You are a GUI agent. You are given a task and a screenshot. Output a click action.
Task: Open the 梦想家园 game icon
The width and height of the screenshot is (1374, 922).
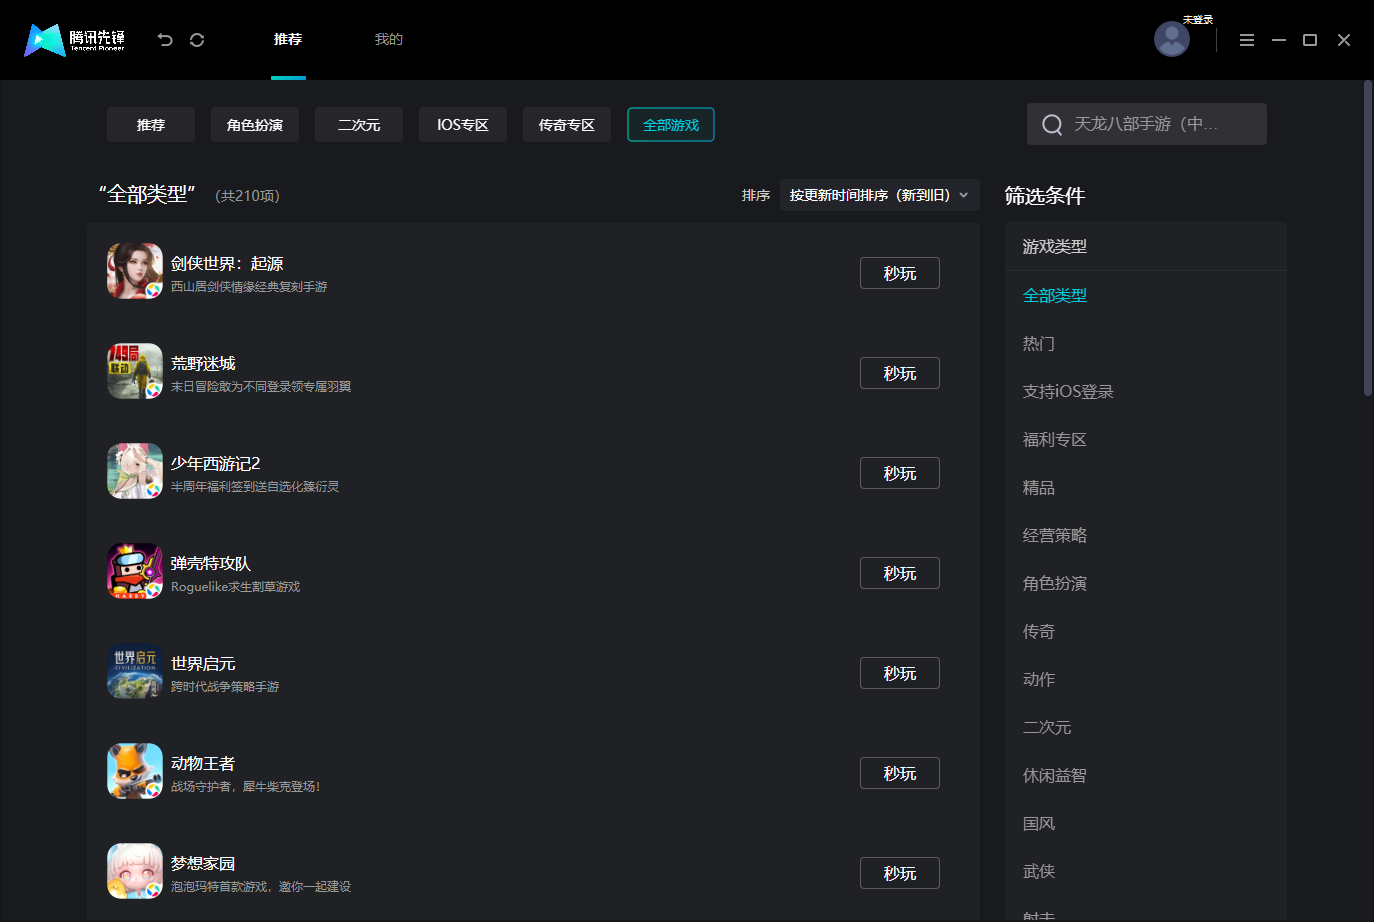click(135, 871)
